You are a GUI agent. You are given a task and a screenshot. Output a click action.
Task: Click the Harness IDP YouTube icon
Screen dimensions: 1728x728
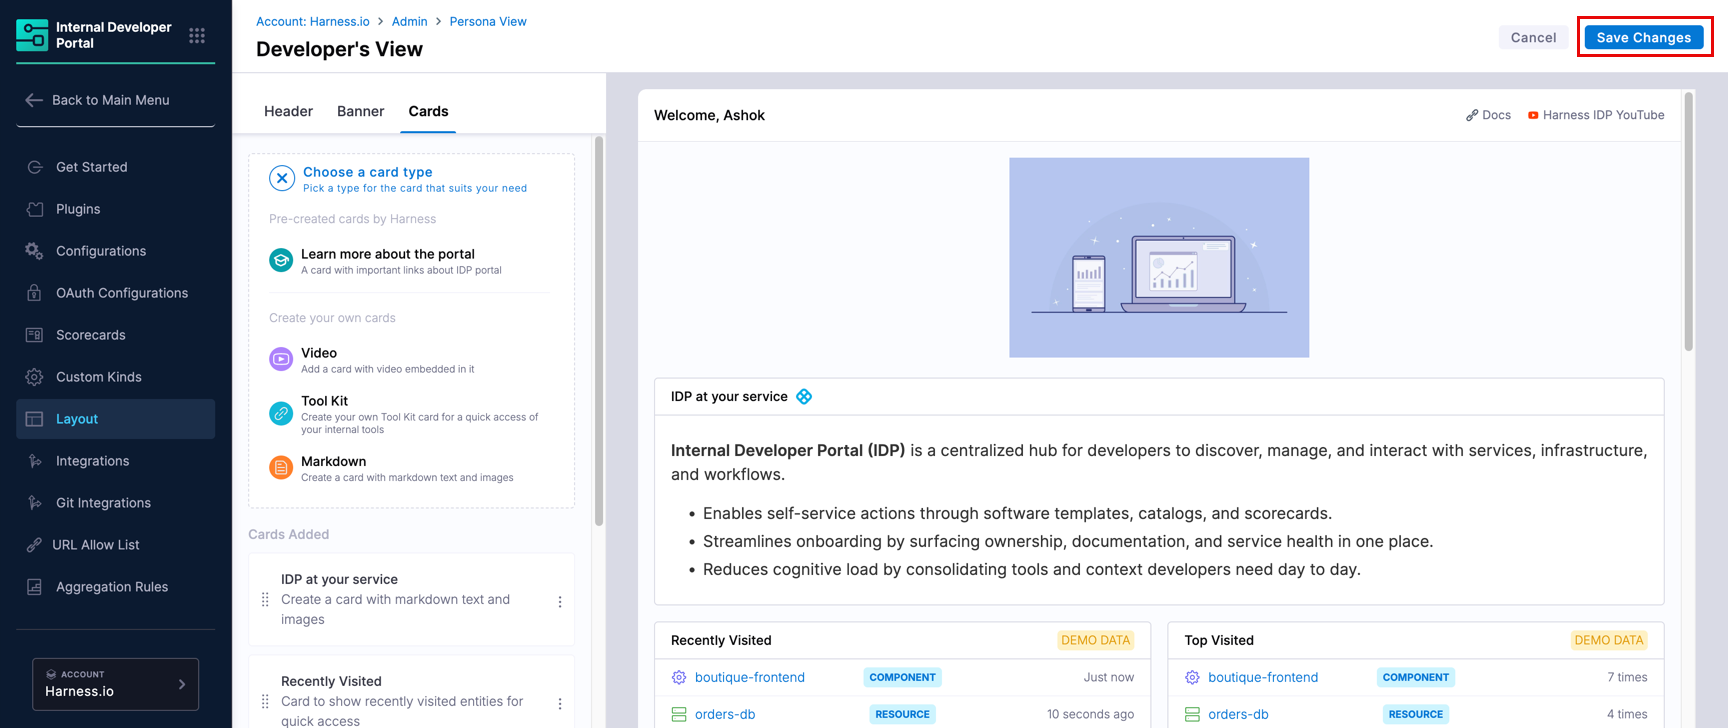point(1533,116)
